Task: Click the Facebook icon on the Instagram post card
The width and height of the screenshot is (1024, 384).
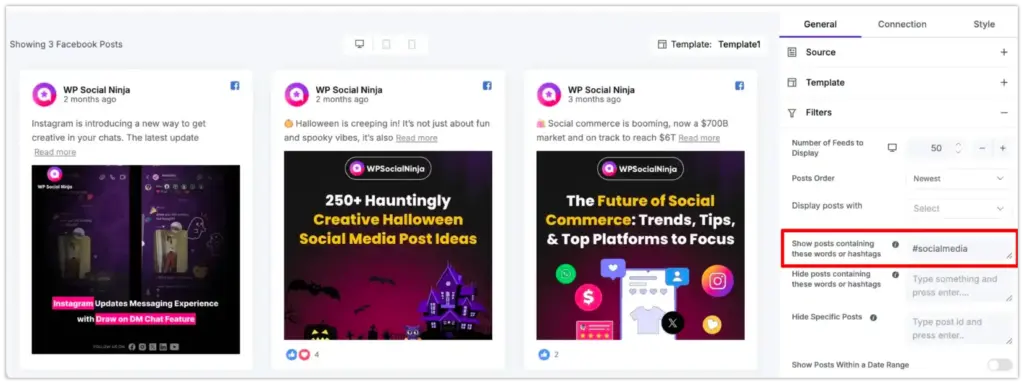Action: [x=234, y=86]
